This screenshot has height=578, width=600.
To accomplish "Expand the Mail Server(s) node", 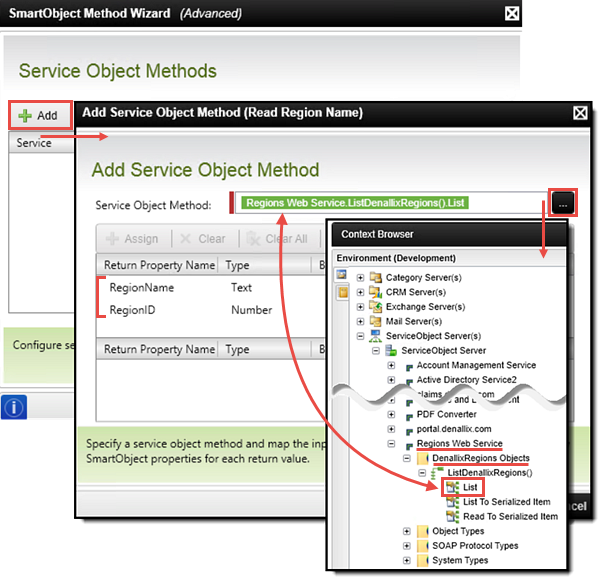I will [x=359, y=322].
